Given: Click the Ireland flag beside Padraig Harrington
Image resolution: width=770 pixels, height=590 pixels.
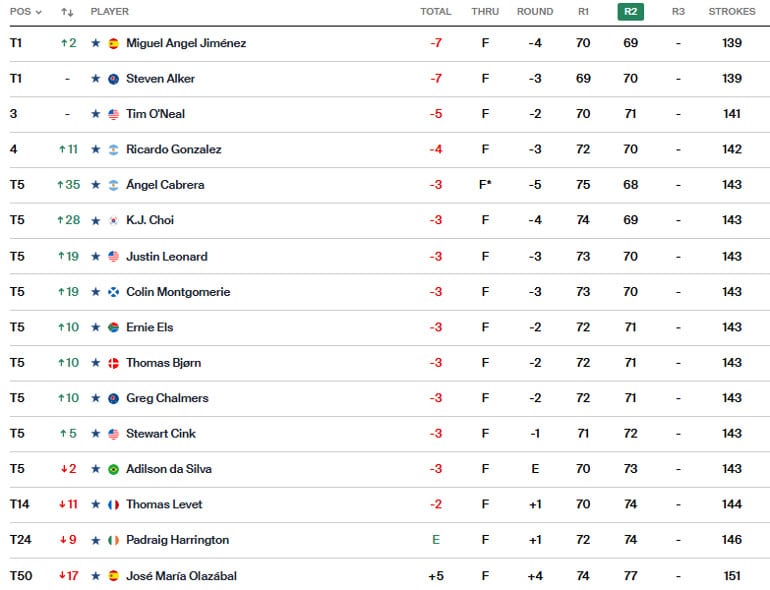Looking at the screenshot, I should 113,540.
